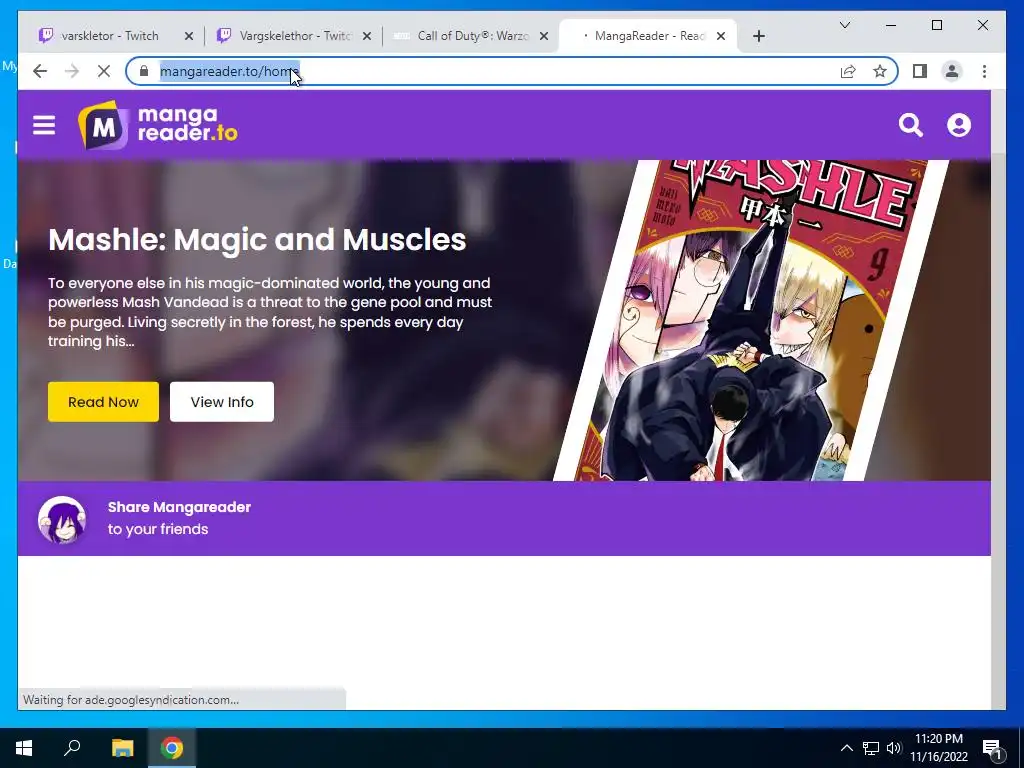
Task: Open the MangaReader user profile icon
Action: pyautogui.click(x=959, y=125)
